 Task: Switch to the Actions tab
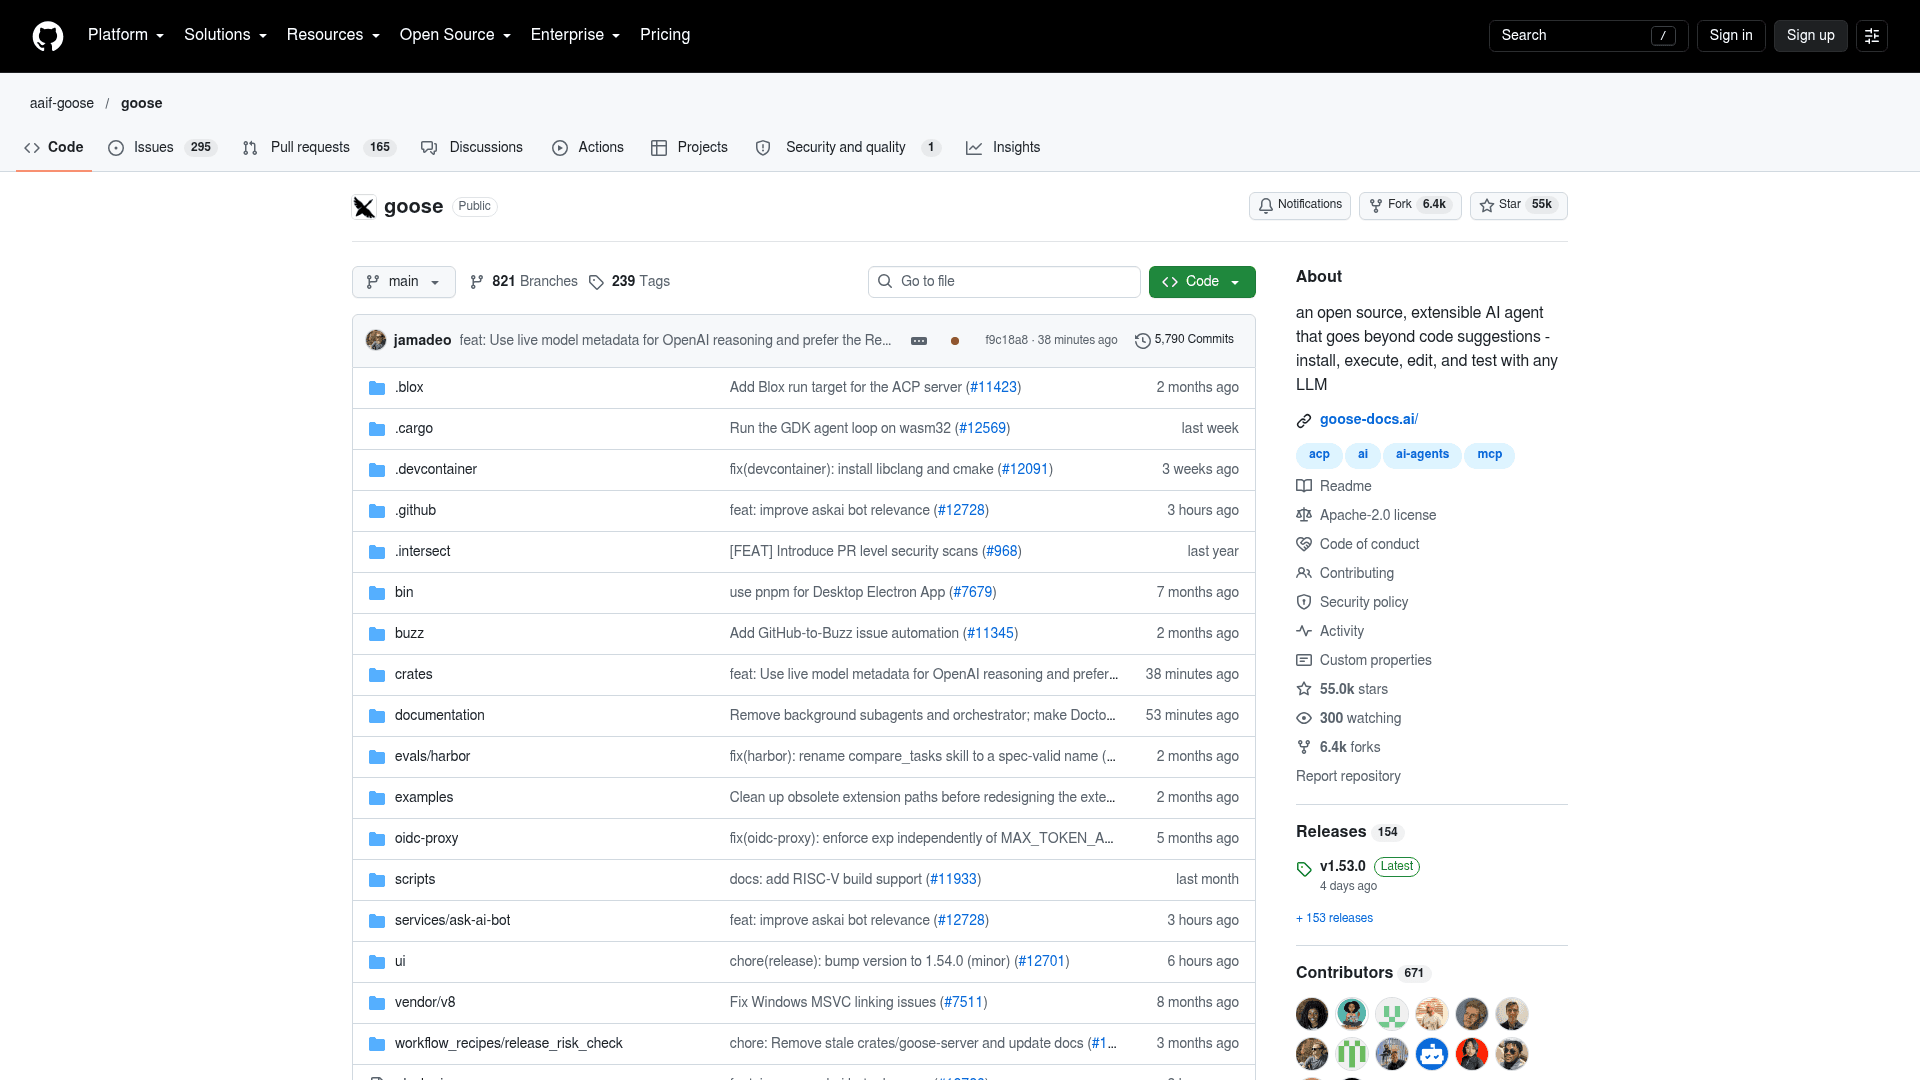(x=588, y=147)
